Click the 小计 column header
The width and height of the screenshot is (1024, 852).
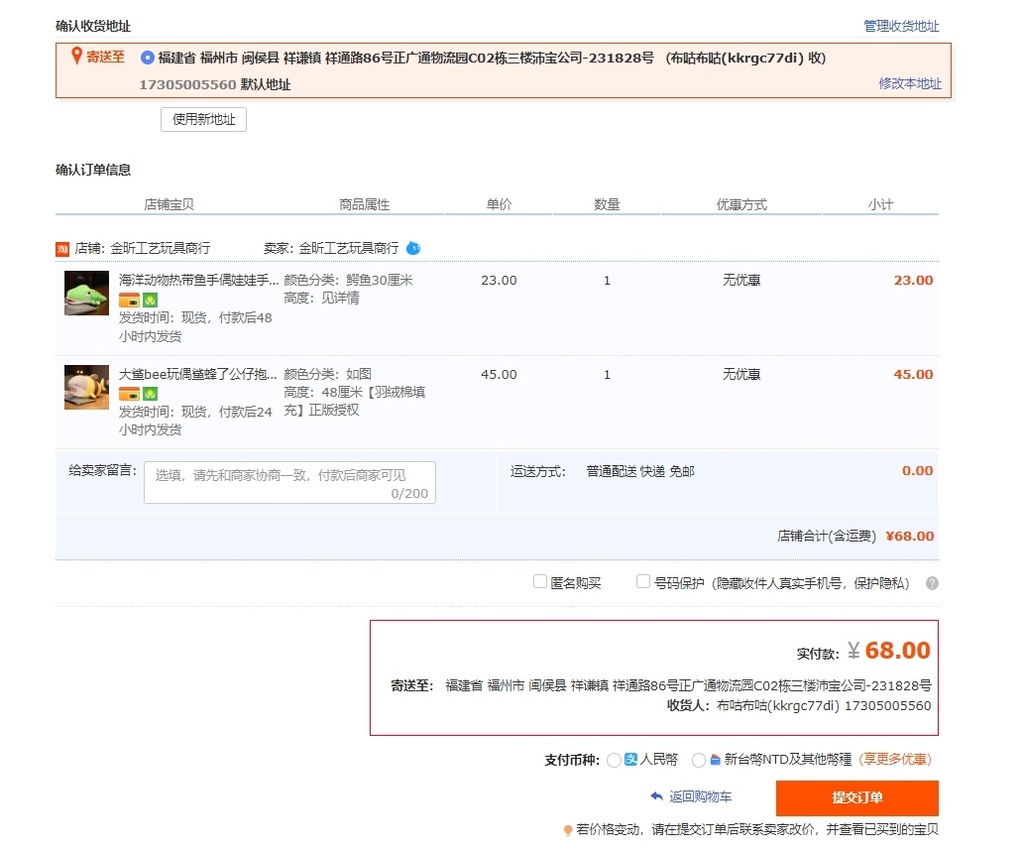coord(880,204)
